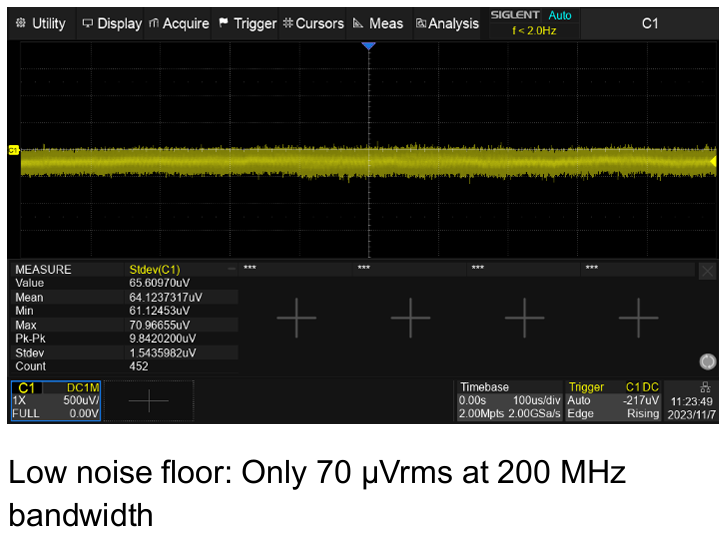
Task: Add a measurement in the fourth empty plus slot
Action: pos(638,318)
